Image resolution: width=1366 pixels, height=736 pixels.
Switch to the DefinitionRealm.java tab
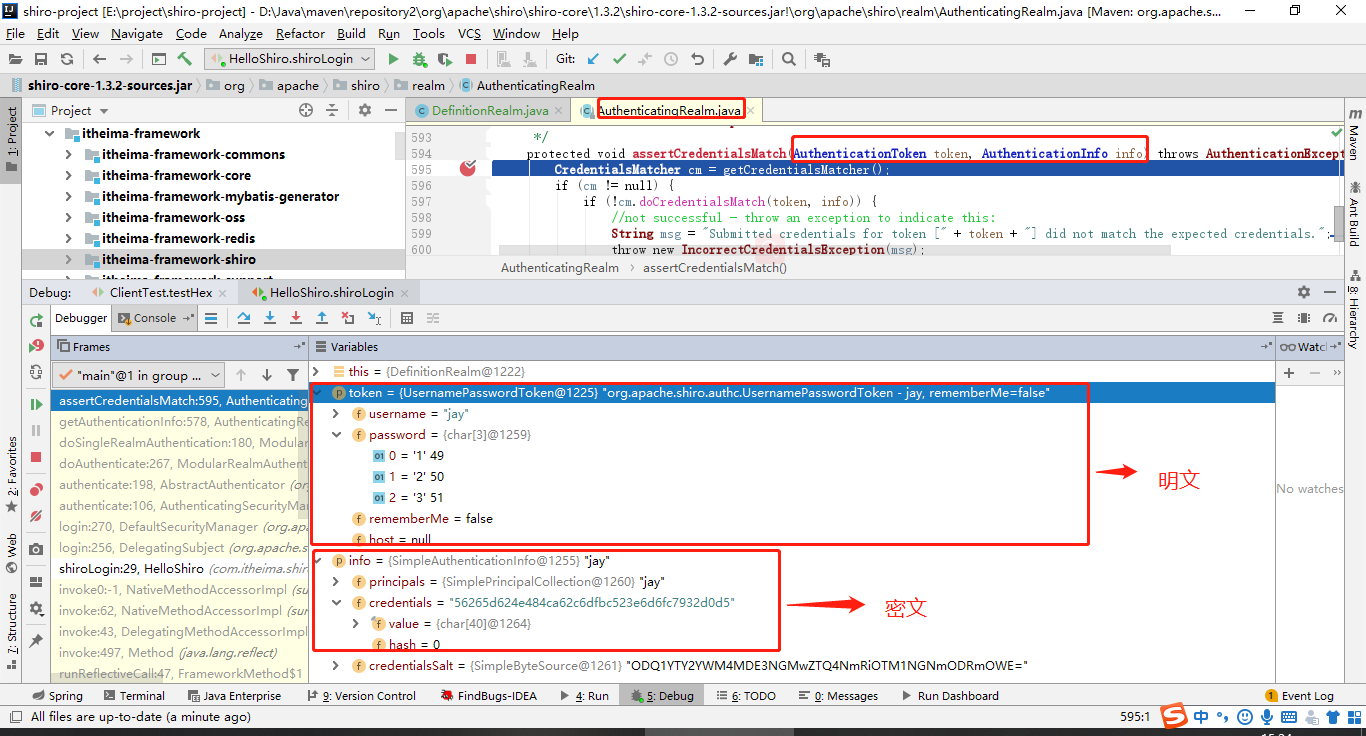pos(482,111)
